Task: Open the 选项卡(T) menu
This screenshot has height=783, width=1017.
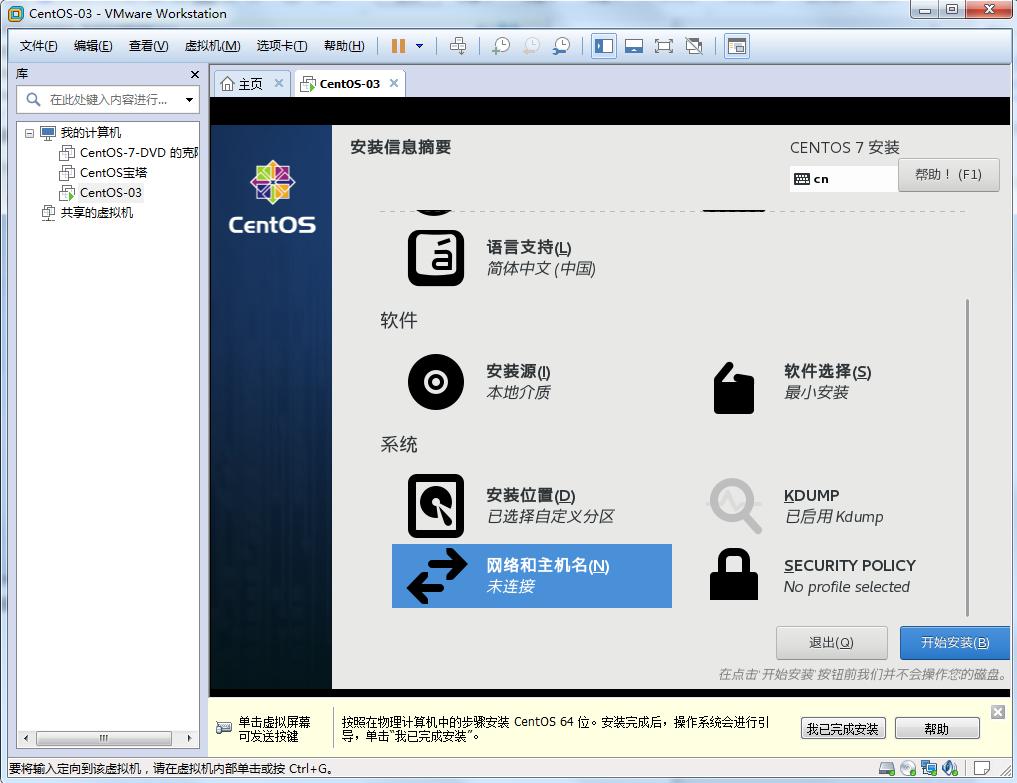Action: 281,46
